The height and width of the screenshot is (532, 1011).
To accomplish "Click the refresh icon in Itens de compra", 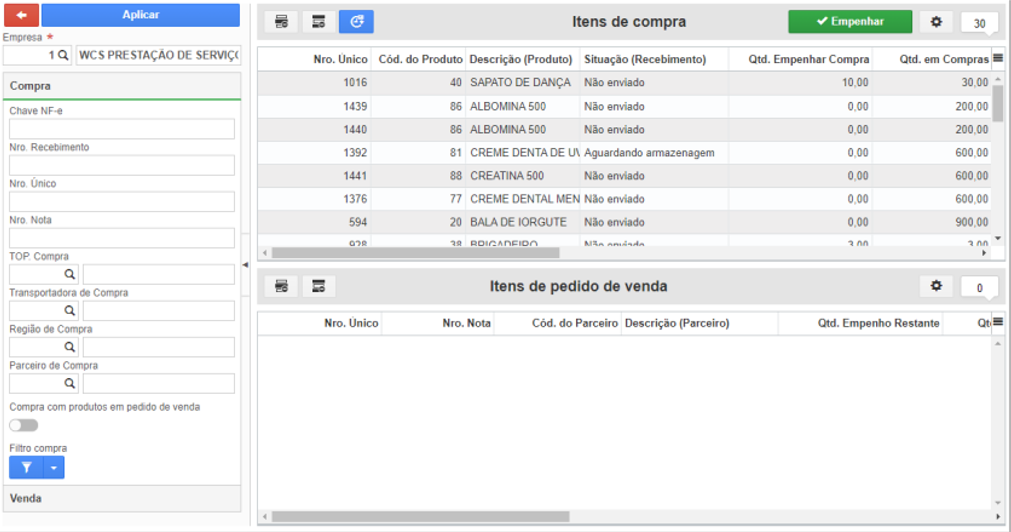I will pos(357,22).
